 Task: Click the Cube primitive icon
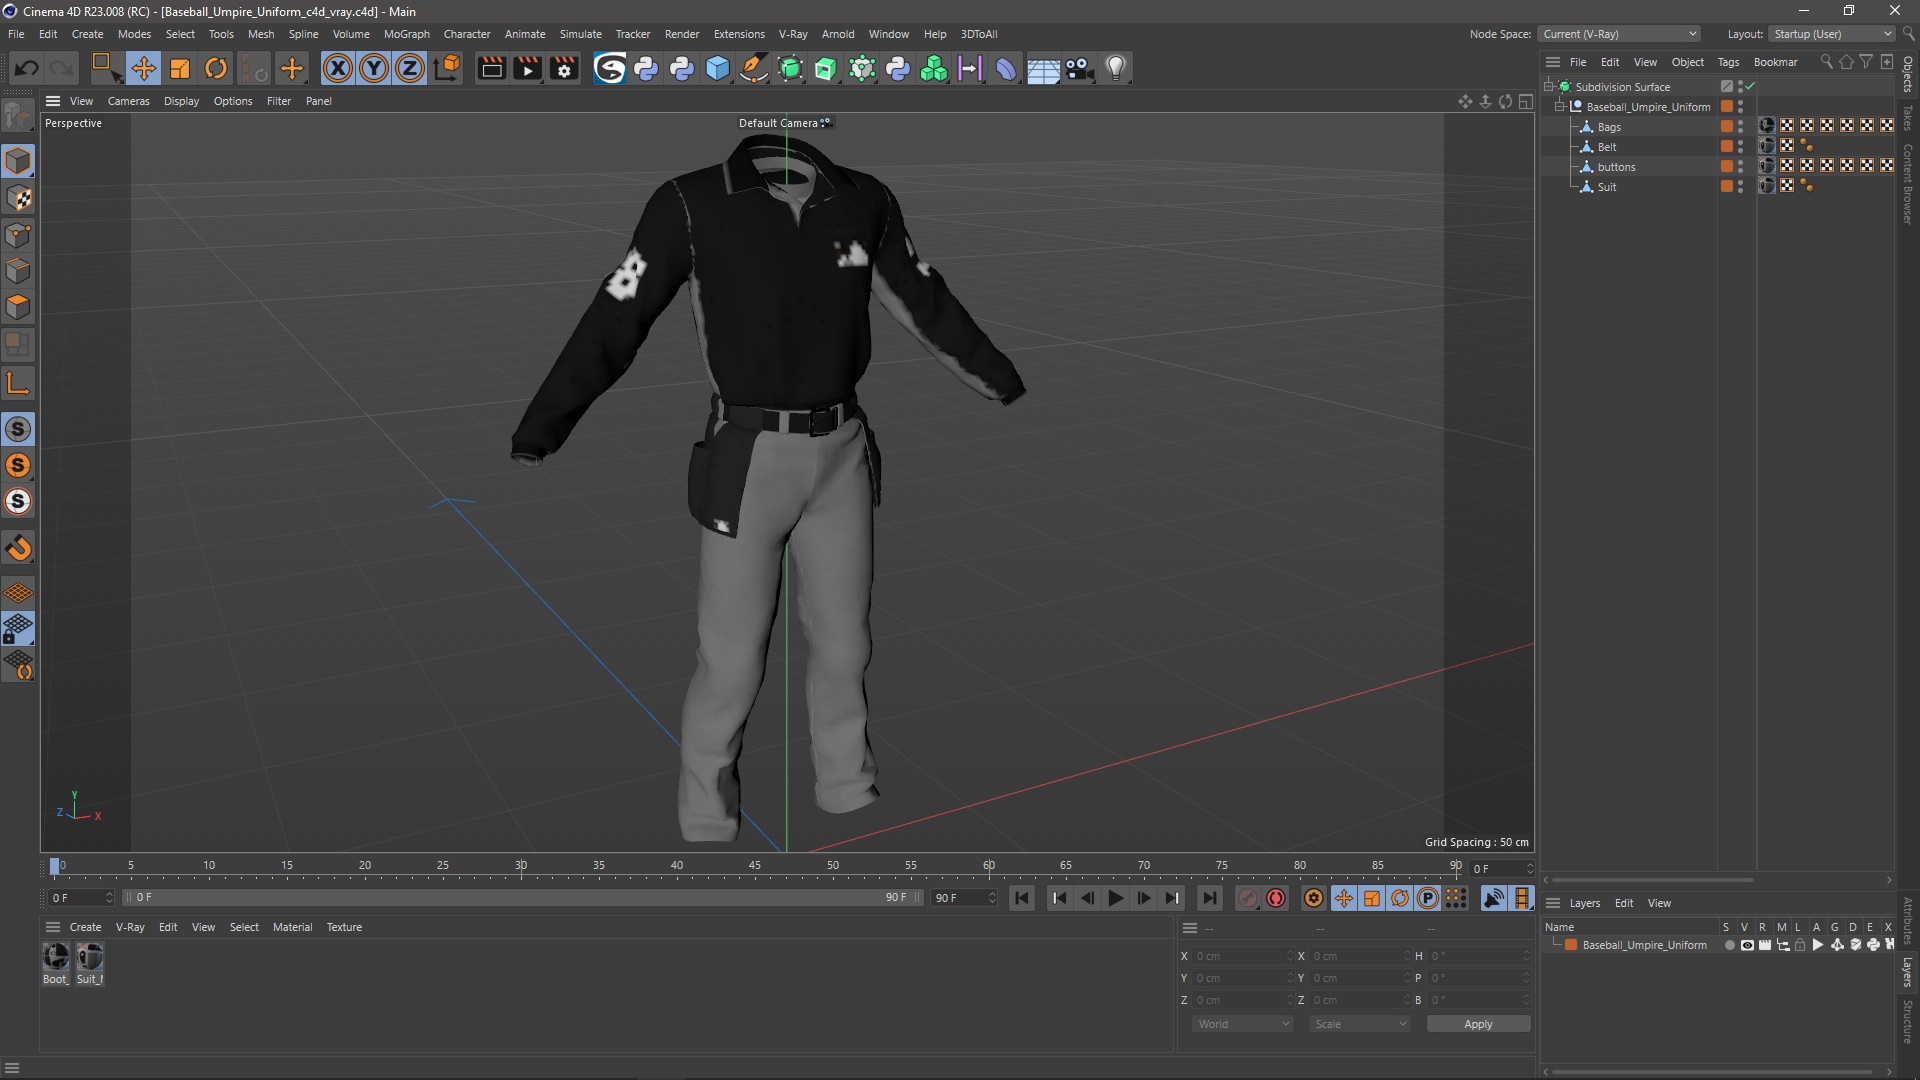[718, 68]
